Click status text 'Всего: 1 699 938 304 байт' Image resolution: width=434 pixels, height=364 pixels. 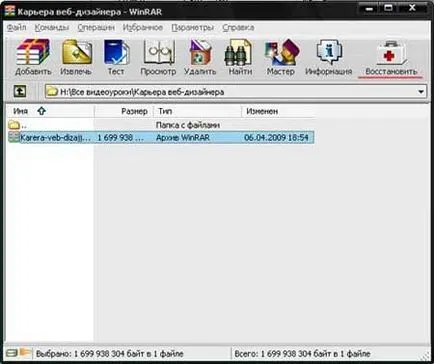(x=302, y=353)
